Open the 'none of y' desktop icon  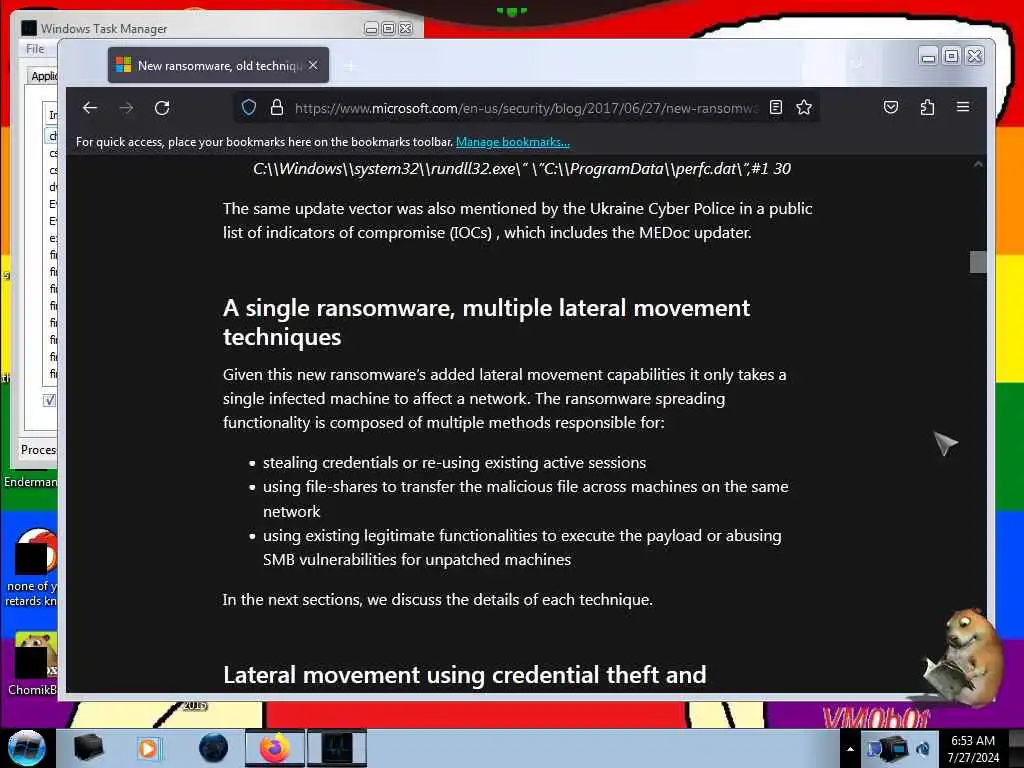point(33,567)
